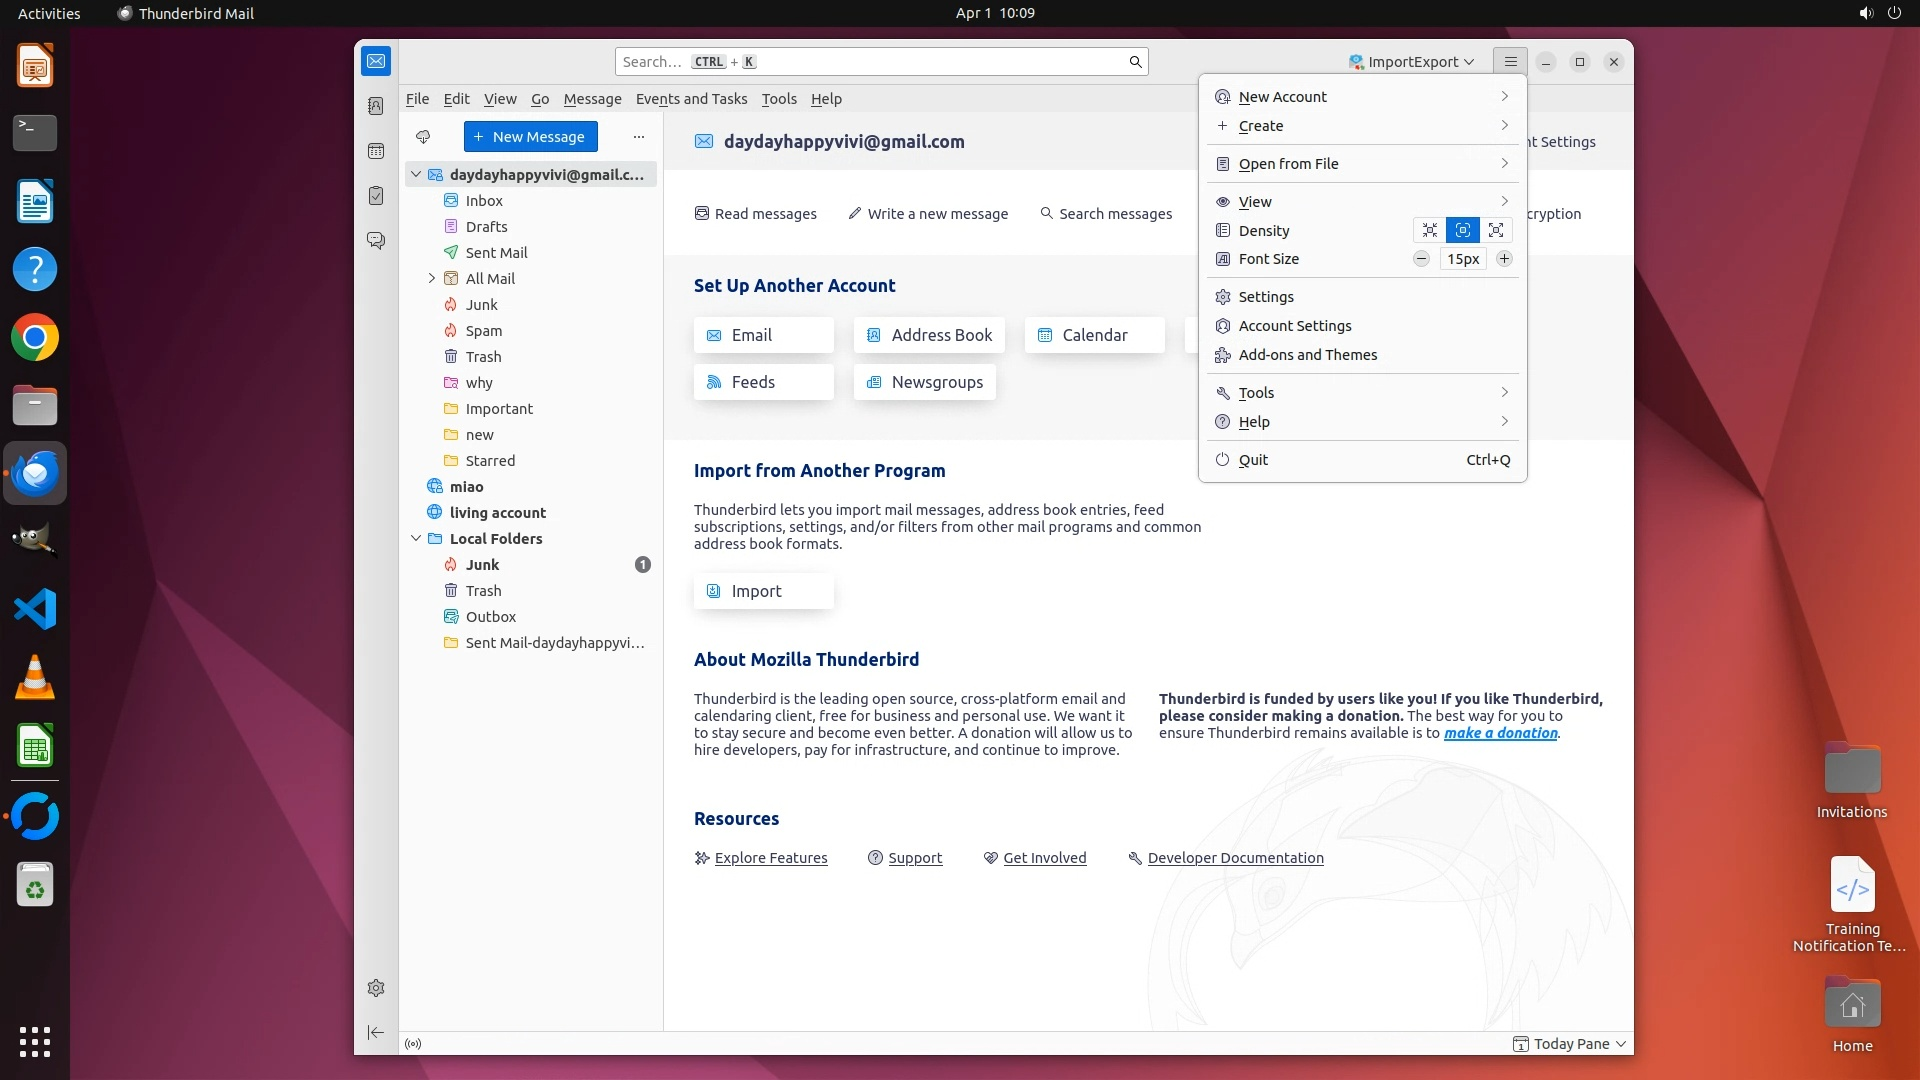This screenshot has width=1920, height=1080.
Task: Open folder pane options ellipsis button
Action: coord(639,137)
